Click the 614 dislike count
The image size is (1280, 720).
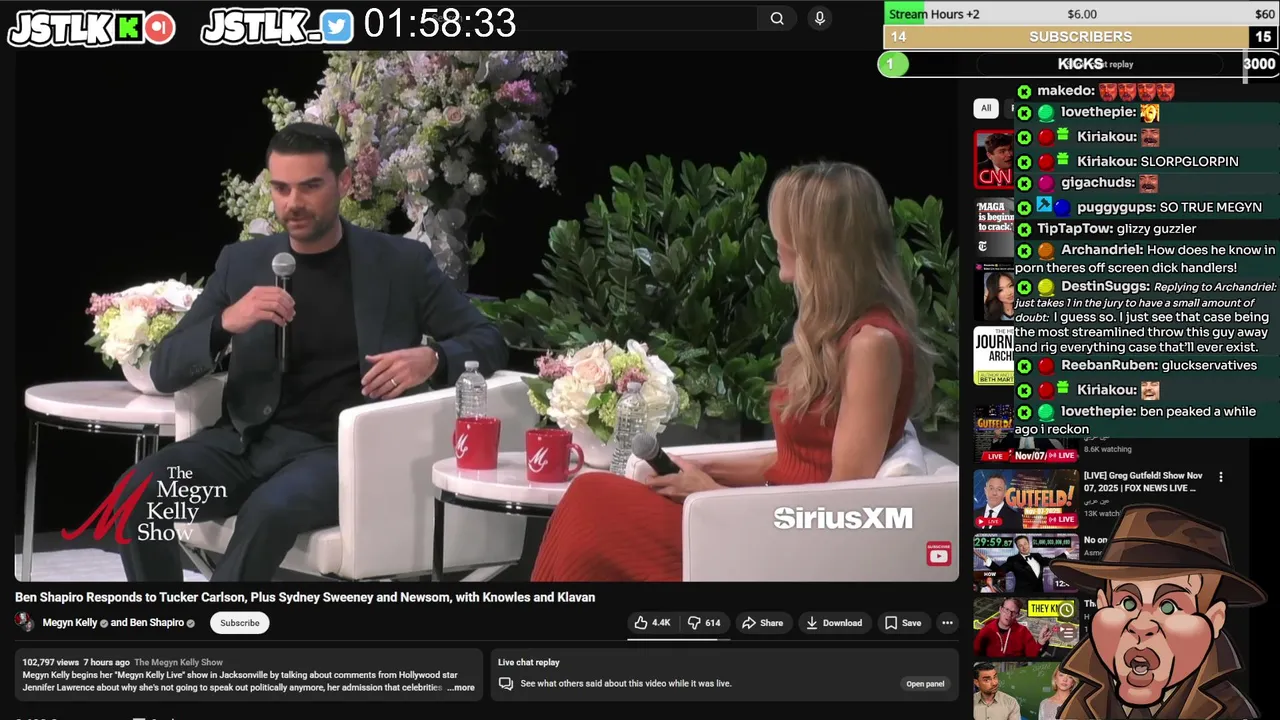tap(712, 623)
